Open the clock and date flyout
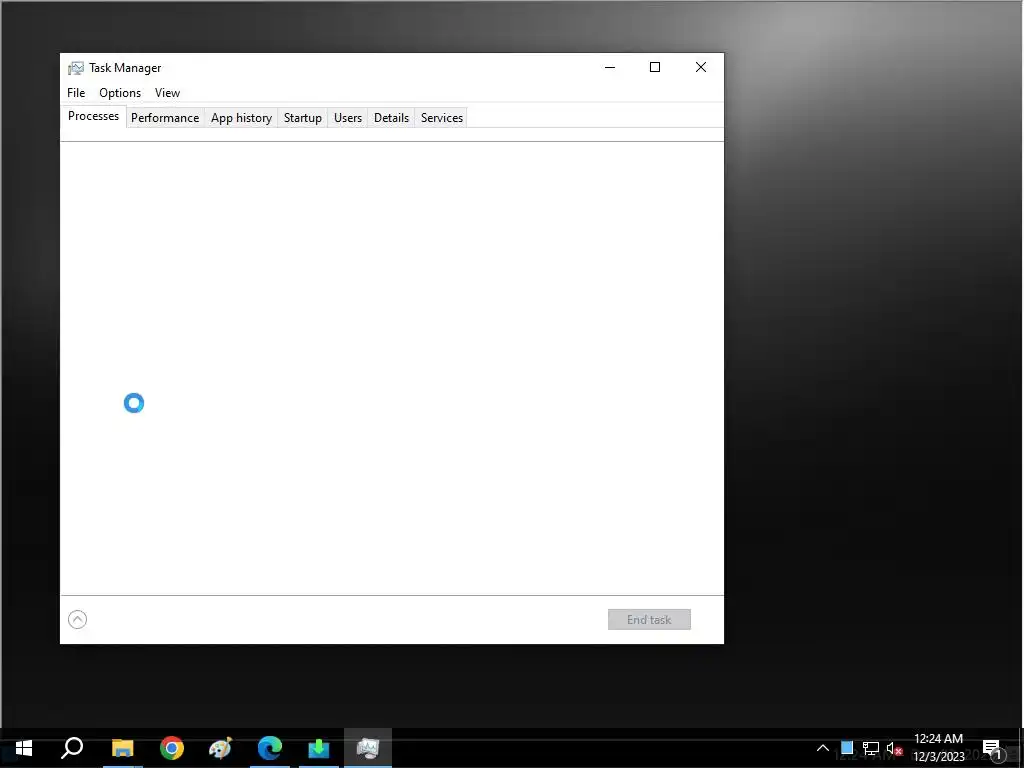Viewport: 1024px width, 768px height. (938, 748)
